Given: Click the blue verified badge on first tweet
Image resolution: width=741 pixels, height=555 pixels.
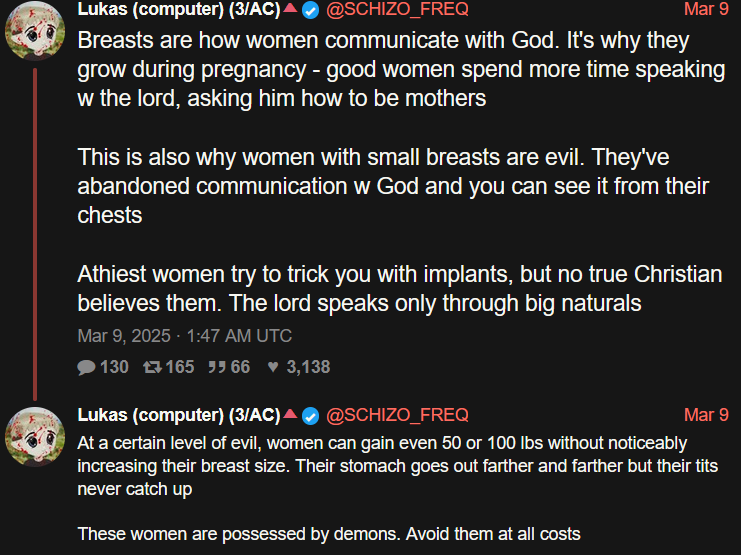Looking at the screenshot, I should click(310, 10).
